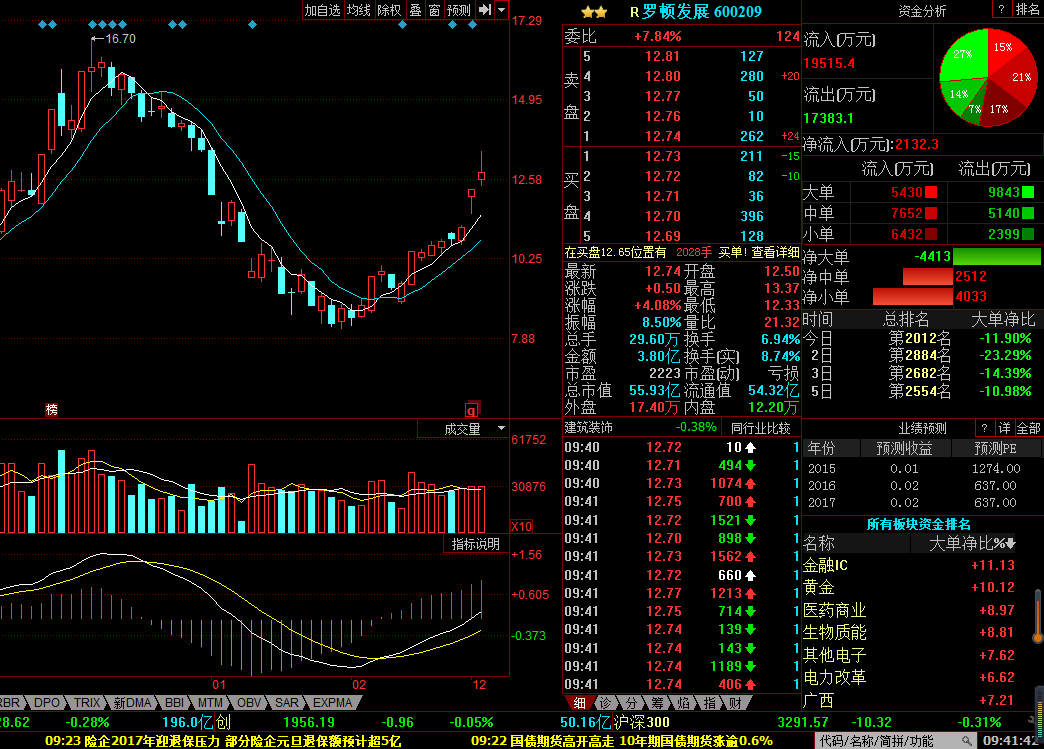Toggle the 叠 overlay chart option
Viewport: 1044px width, 749px height.
pos(415,10)
